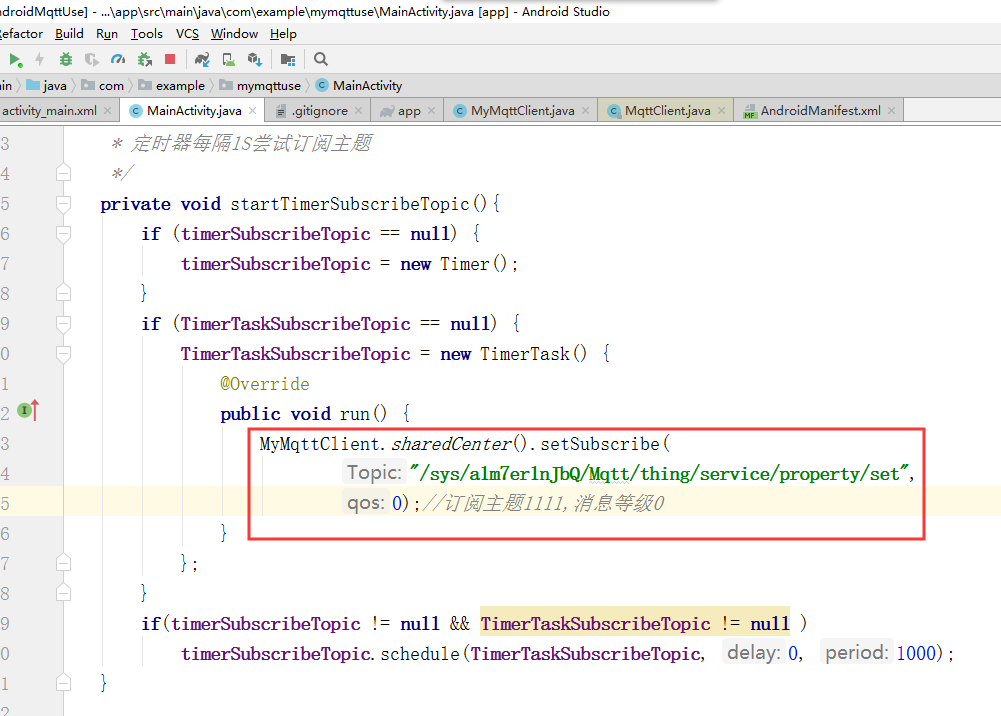Close the MyMqttClient.java tab
1001x716 pixels.
pos(585,110)
